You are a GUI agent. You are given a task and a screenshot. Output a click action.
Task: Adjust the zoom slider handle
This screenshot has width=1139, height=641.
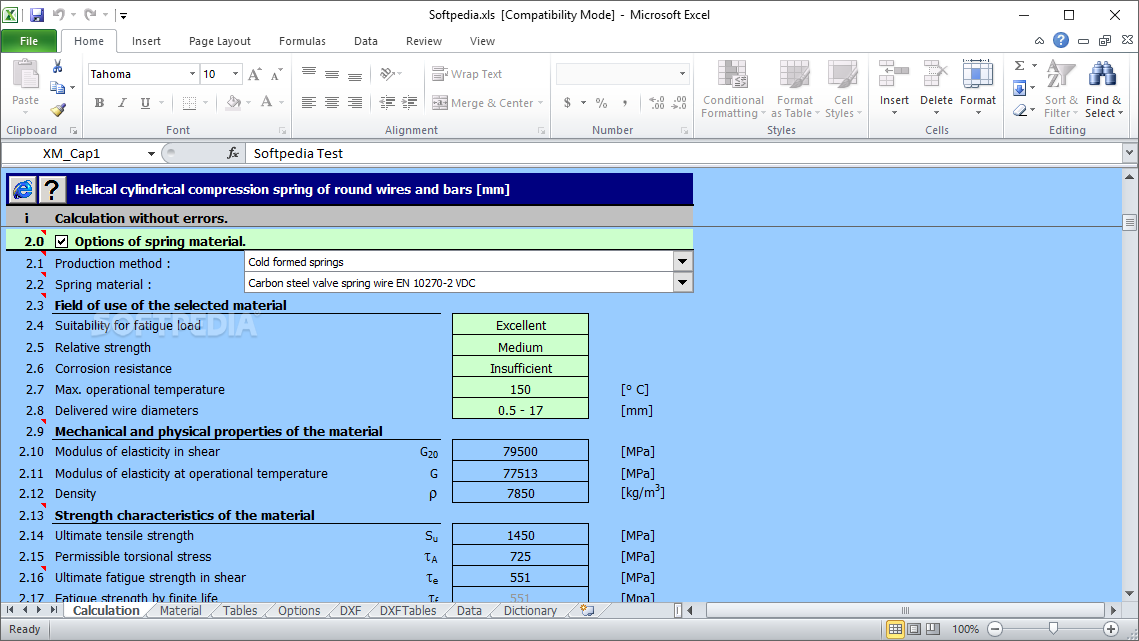pos(1053,629)
